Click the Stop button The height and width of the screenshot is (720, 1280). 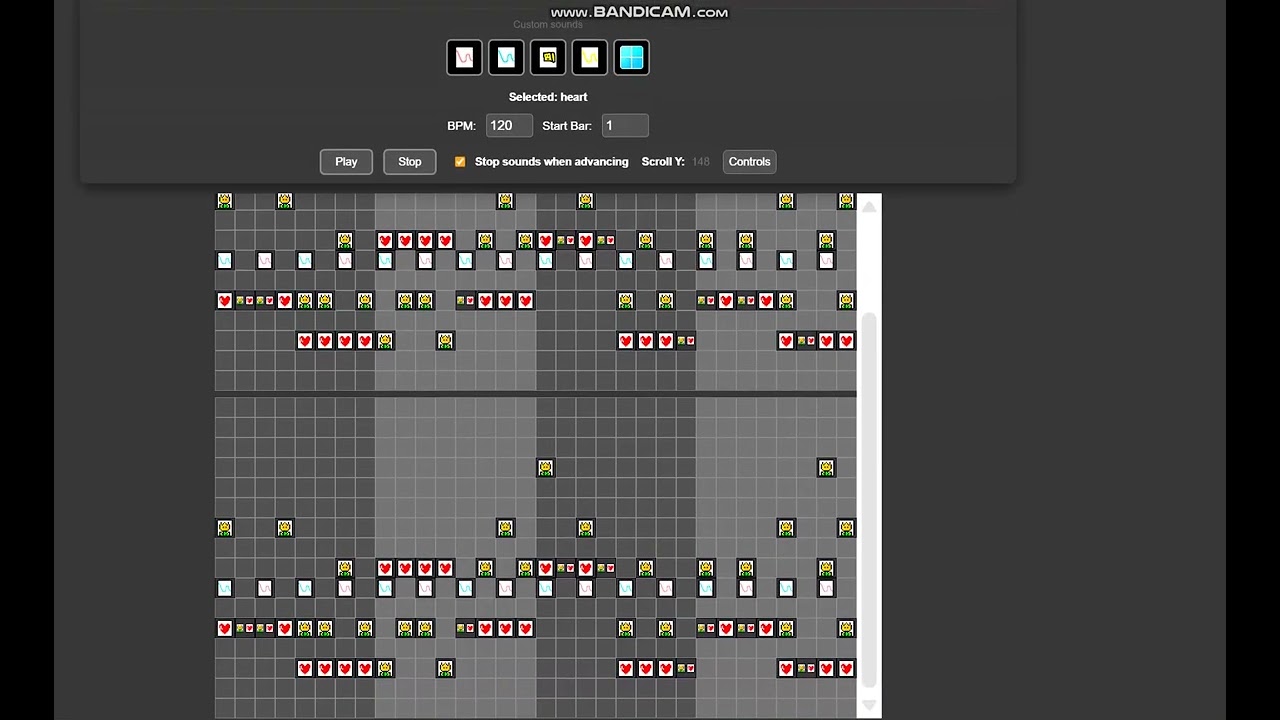click(410, 162)
